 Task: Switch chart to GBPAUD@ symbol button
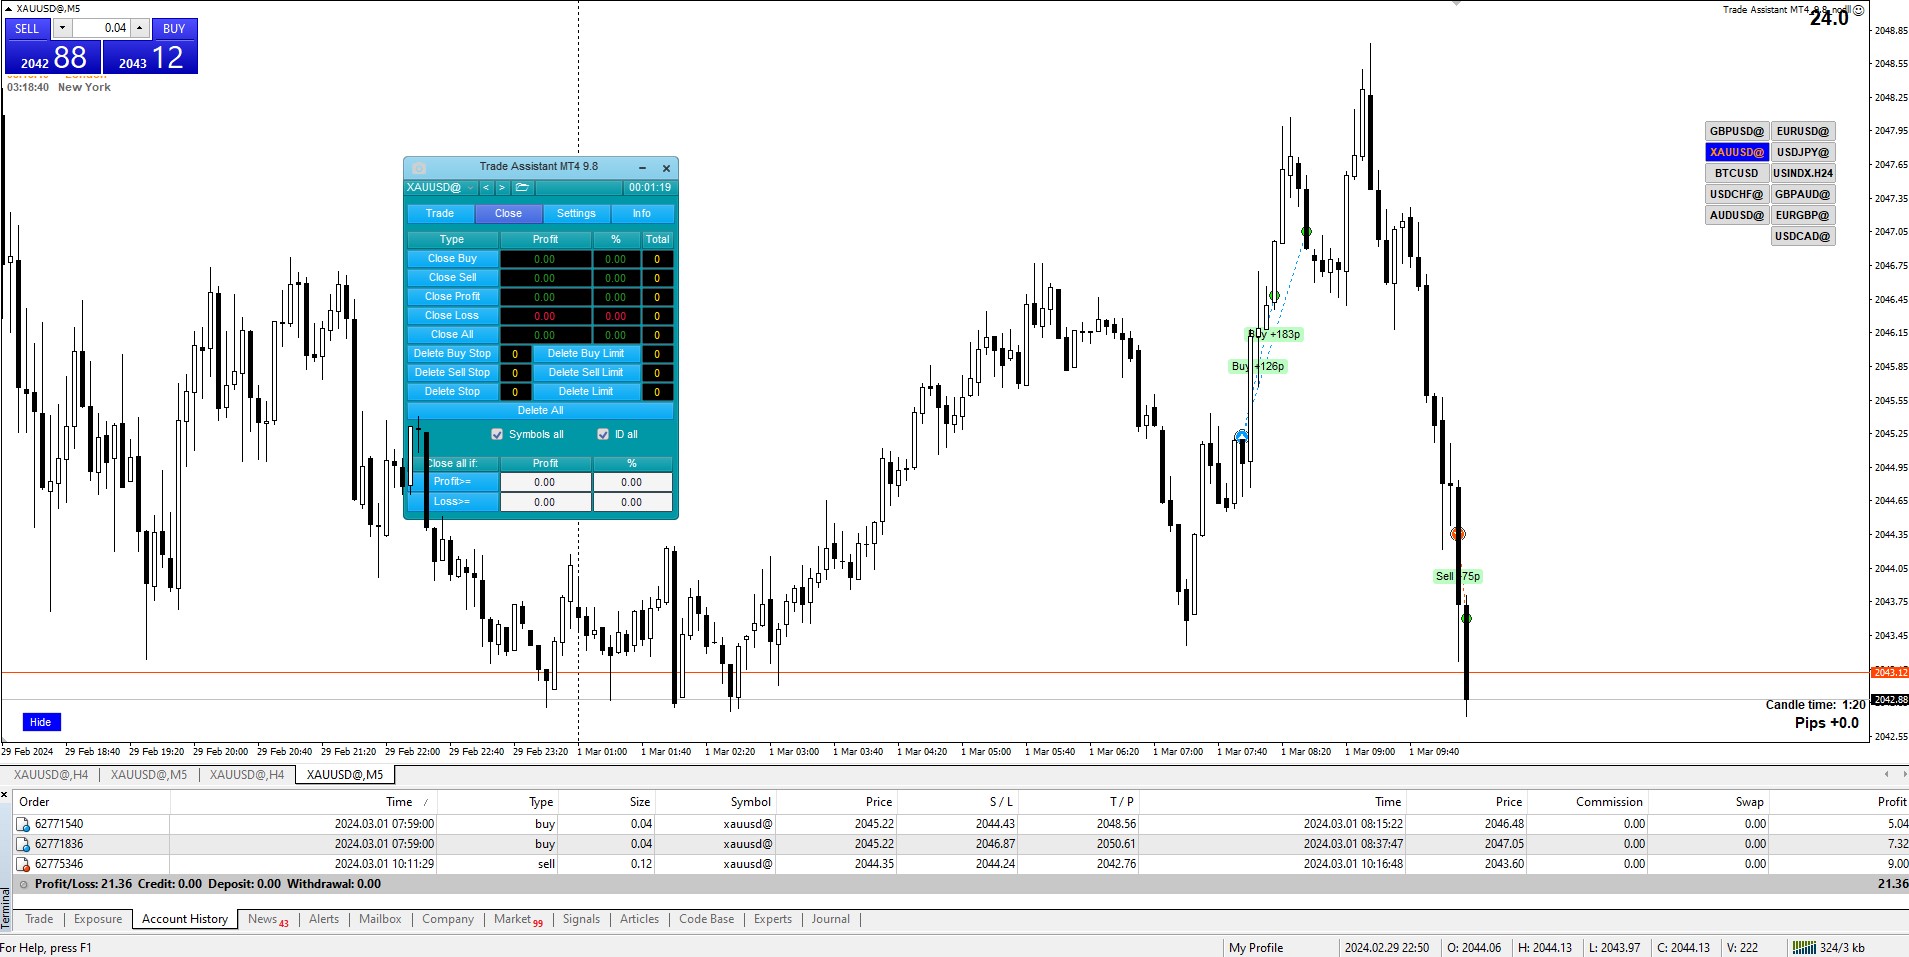[1803, 194]
